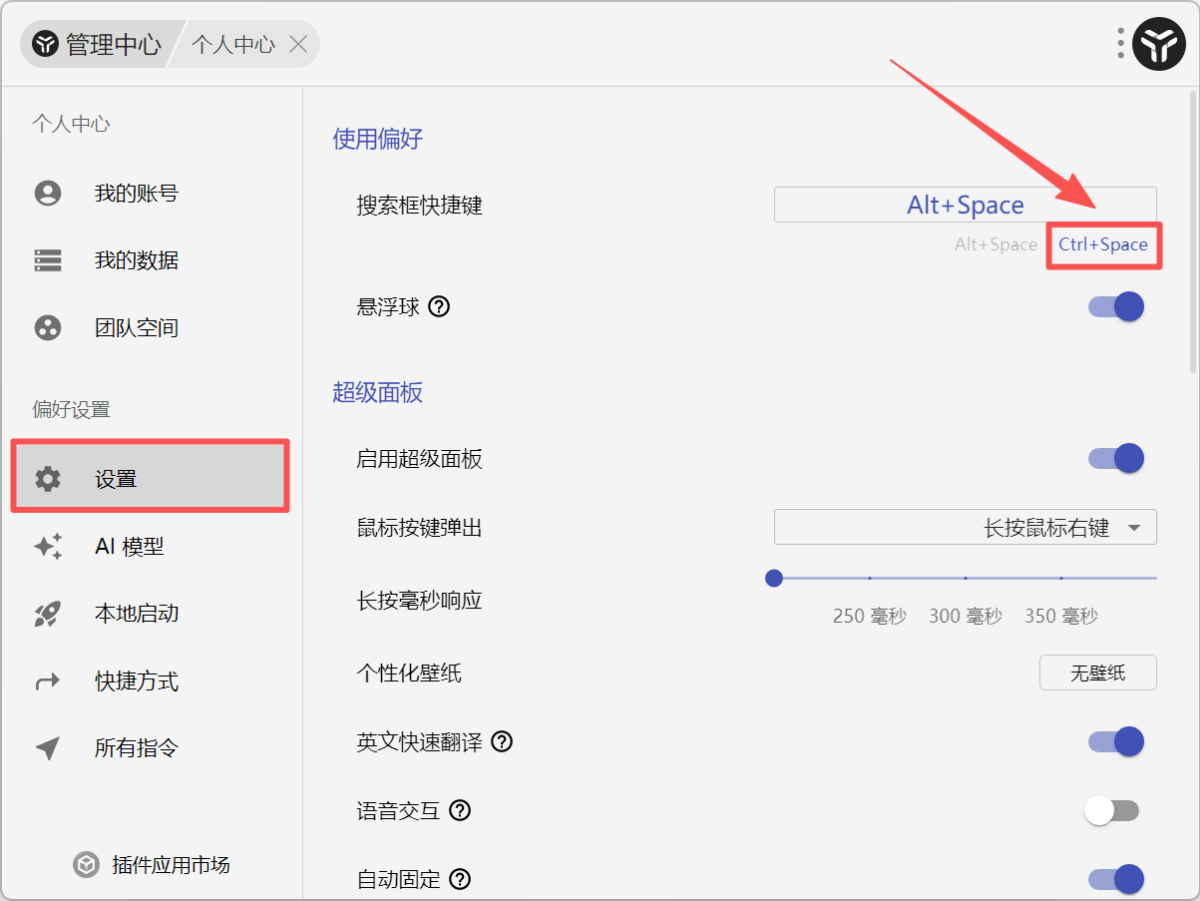Viewport: 1200px width, 901px height.
Task: Set 长按毫秒响应 slider to 300 毫秒
Action: (x=965, y=578)
